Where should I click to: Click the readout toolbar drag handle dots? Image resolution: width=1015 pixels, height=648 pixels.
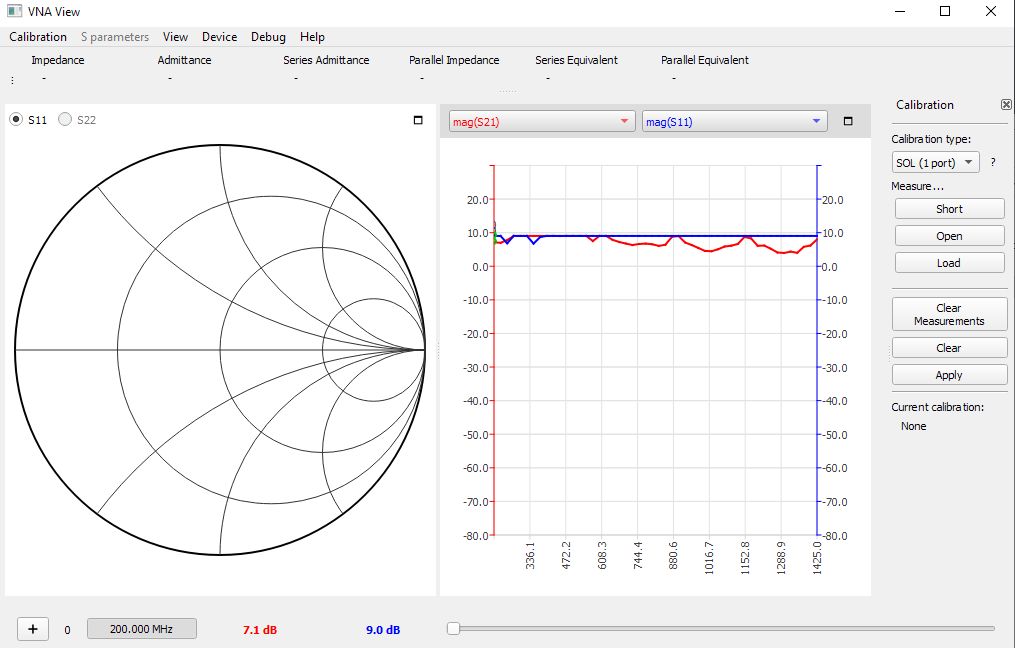pyautogui.click(x=12, y=80)
